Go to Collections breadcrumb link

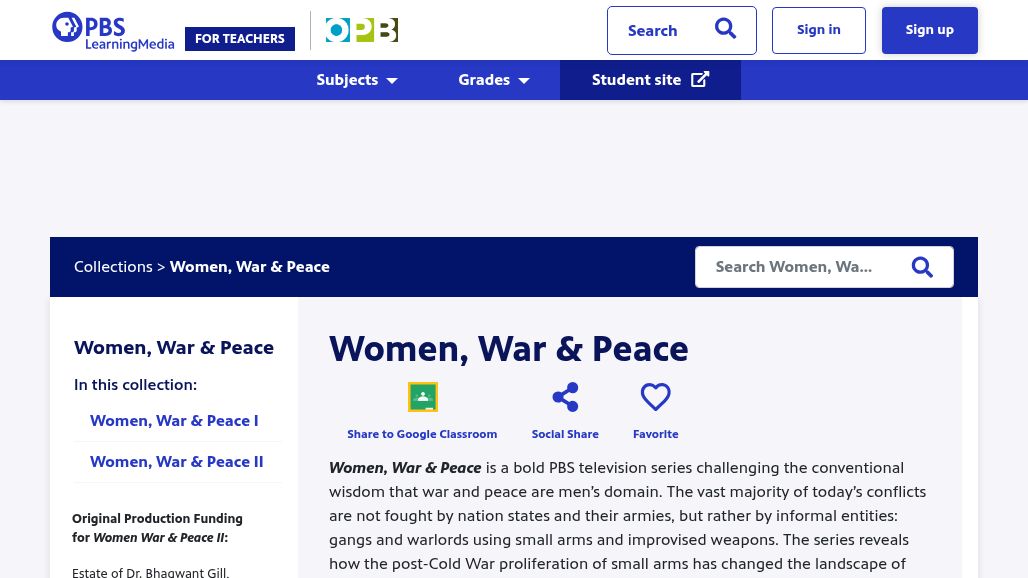point(113,267)
